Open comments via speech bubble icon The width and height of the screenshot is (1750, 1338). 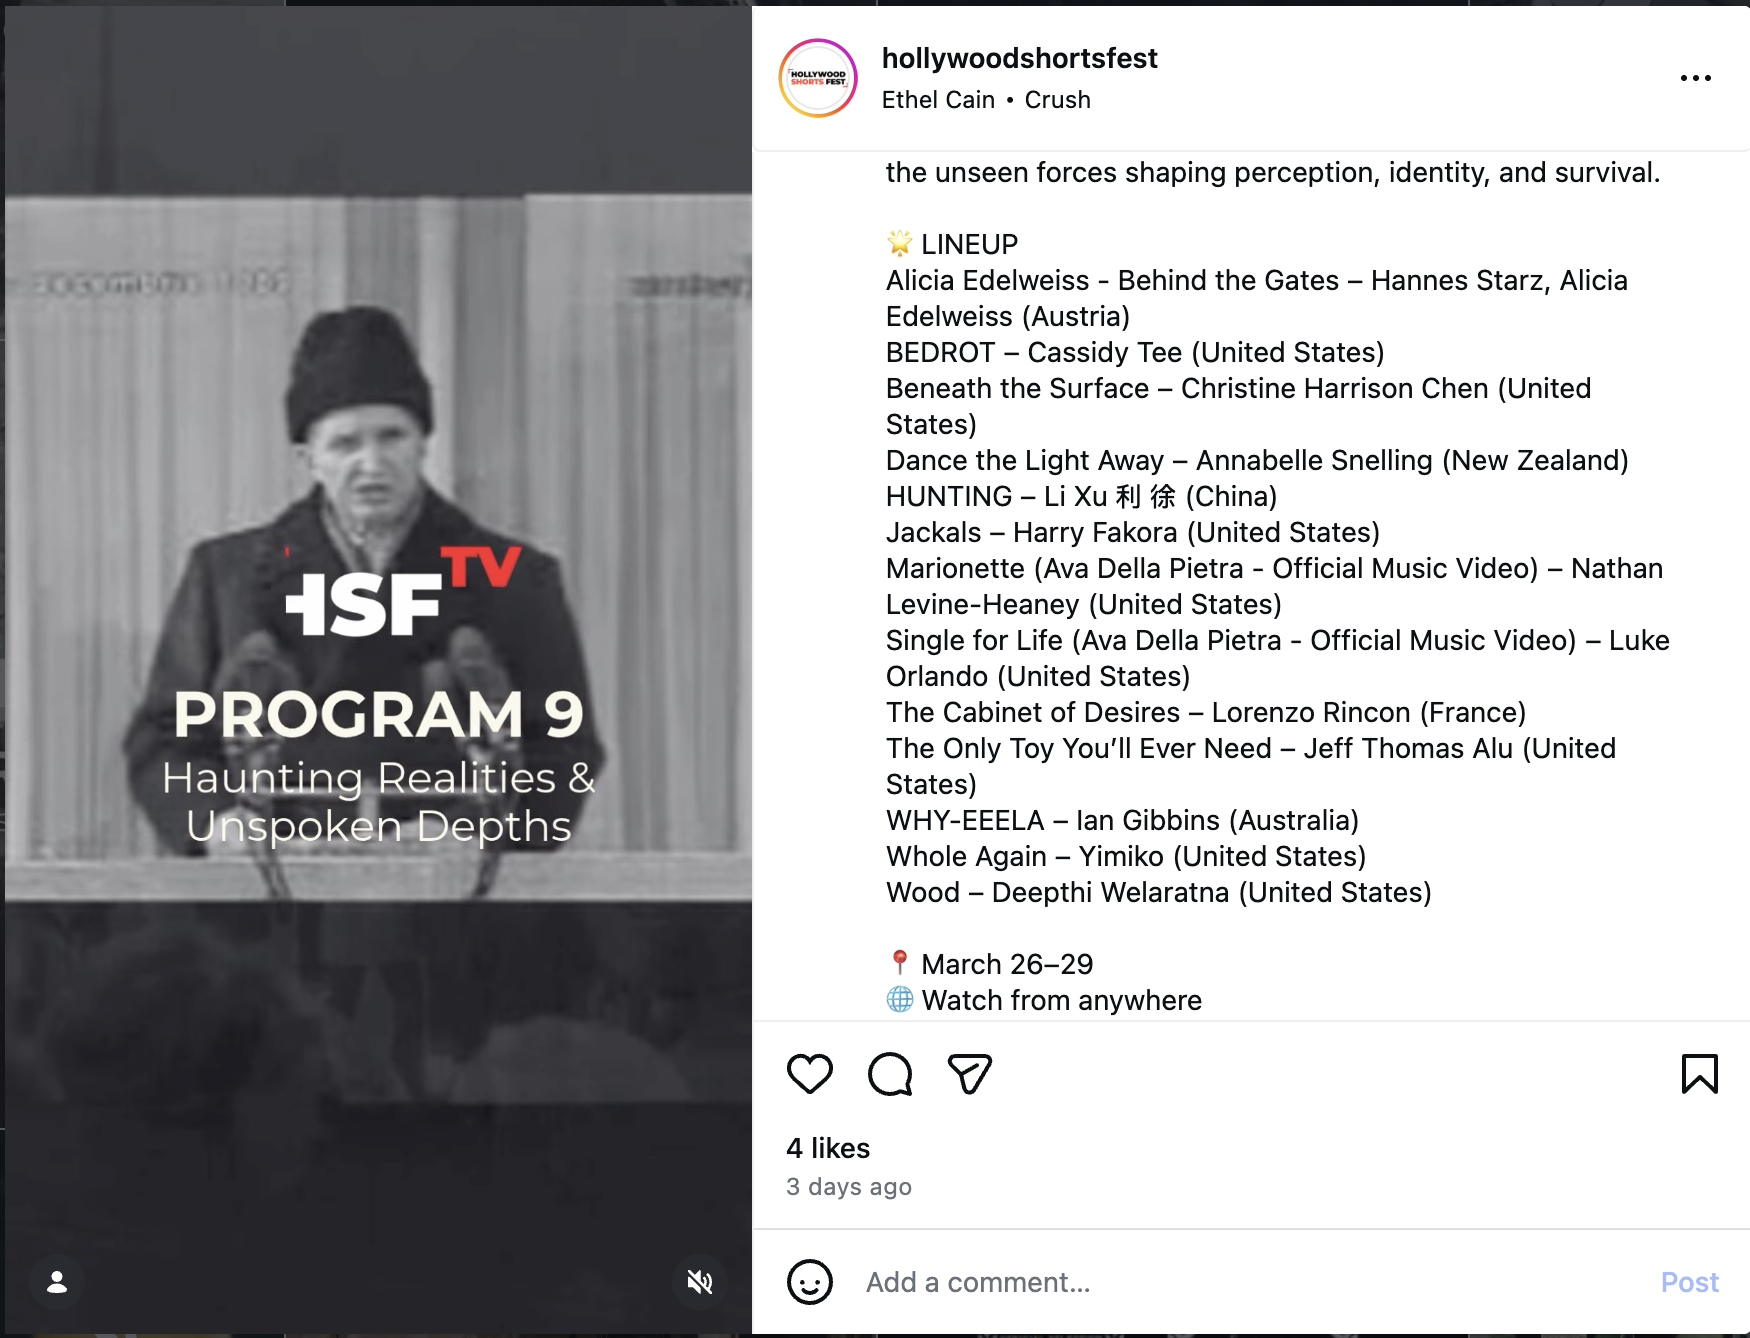[x=890, y=1074]
